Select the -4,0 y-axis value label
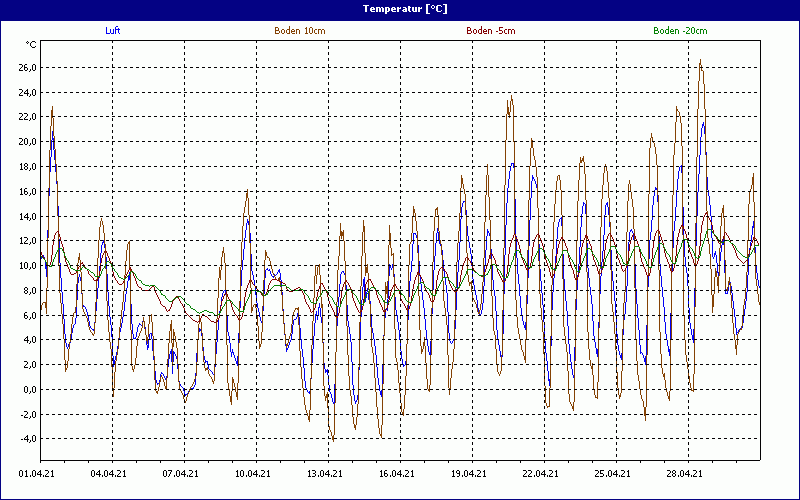This screenshot has height=500, width=800. tap(27, 439)
